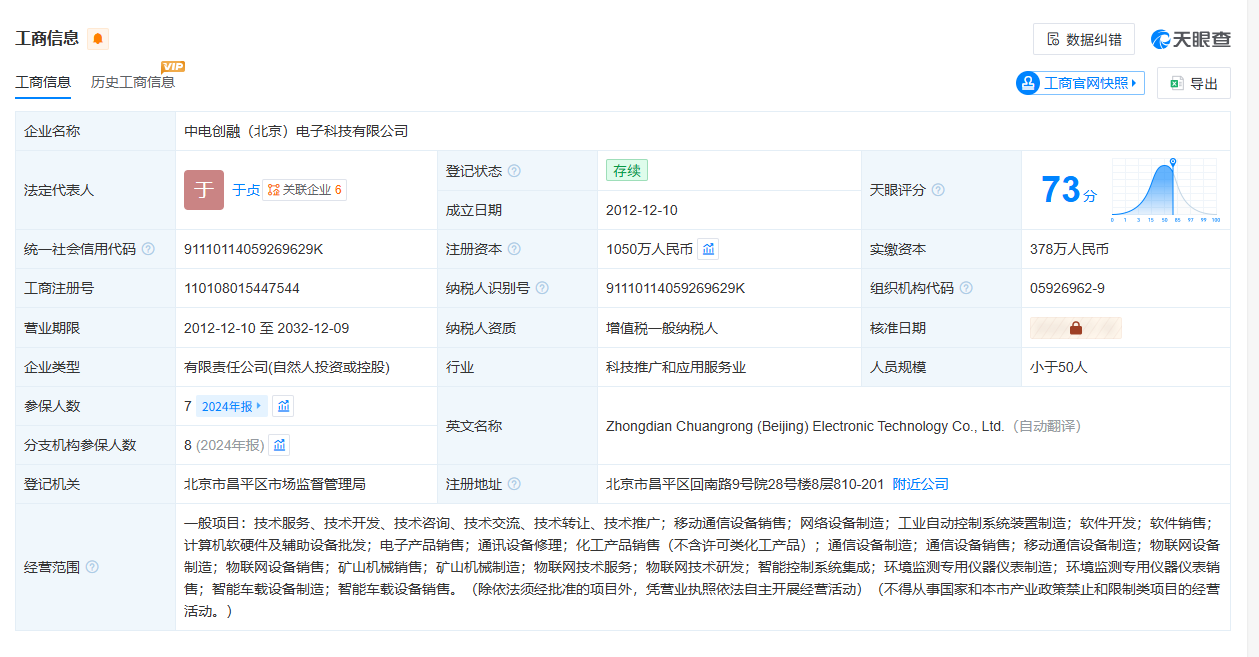Viewport: 1259px width, 657px height.
Task: Click the question mark beside 天眼评分
Action: click(x=938, y=190)
